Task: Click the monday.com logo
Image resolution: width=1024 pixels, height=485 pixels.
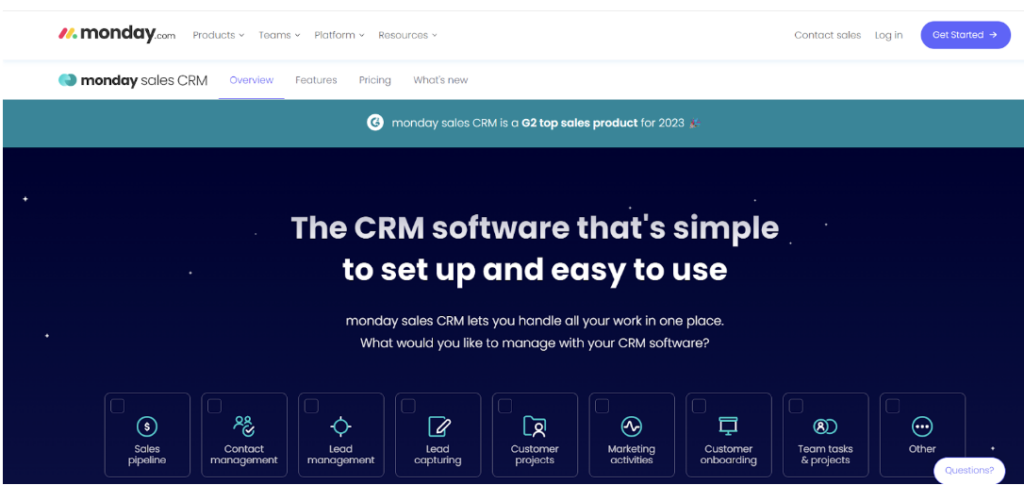Action: (x=116, y=34)
